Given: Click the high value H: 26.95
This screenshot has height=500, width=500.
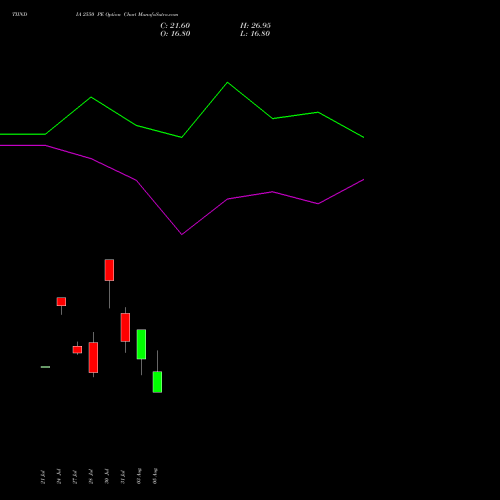Looking at the screenshot, I should (255, 26).
